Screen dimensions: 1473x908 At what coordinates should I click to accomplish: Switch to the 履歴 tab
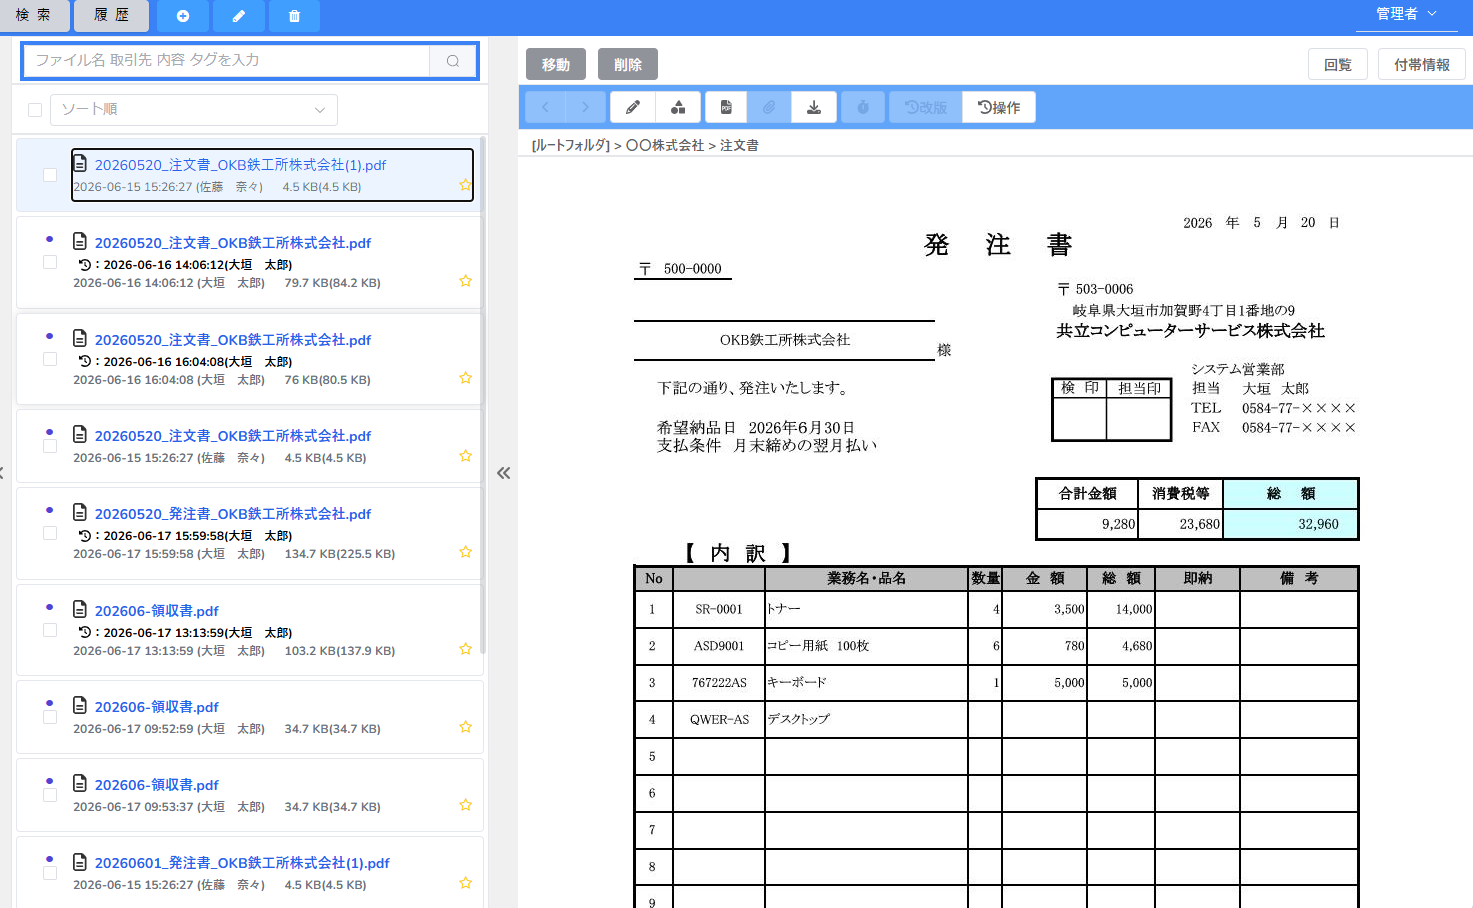tap(112, 15)
